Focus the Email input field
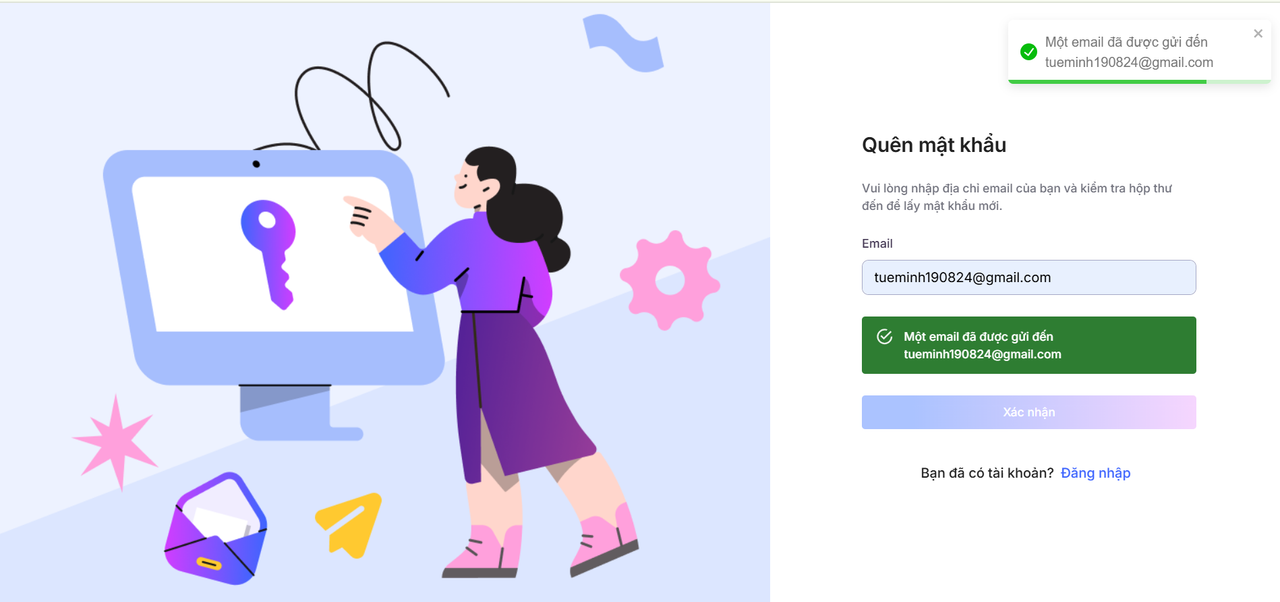 coord(1029,277)
